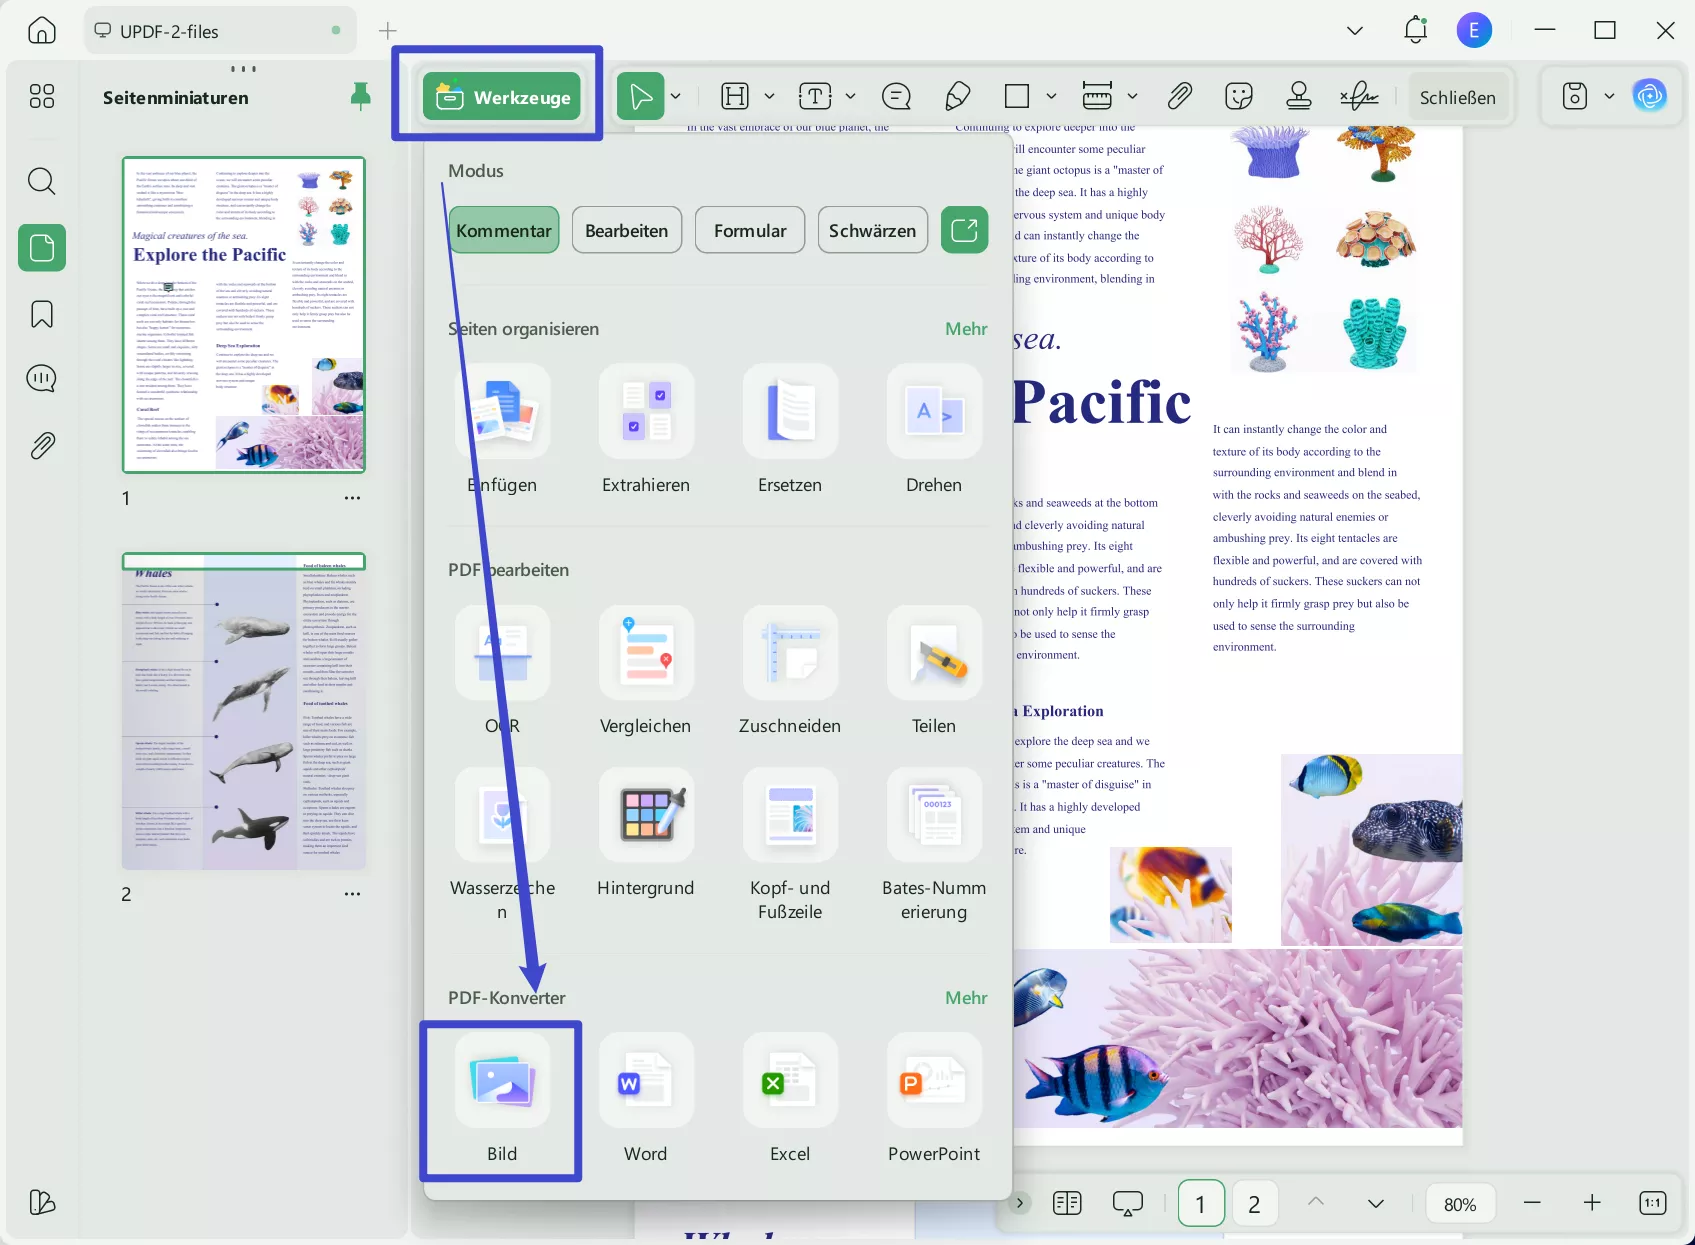Convert PDF to PowerPoint
Screen dimensions: 1695x1245
(x=934, y=1098)
